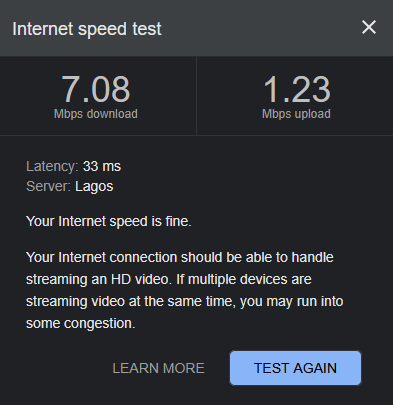This screenshot has height=405, width=393.
Task: Click the 'Your Internet connection should be able' line
Action: 180,257
